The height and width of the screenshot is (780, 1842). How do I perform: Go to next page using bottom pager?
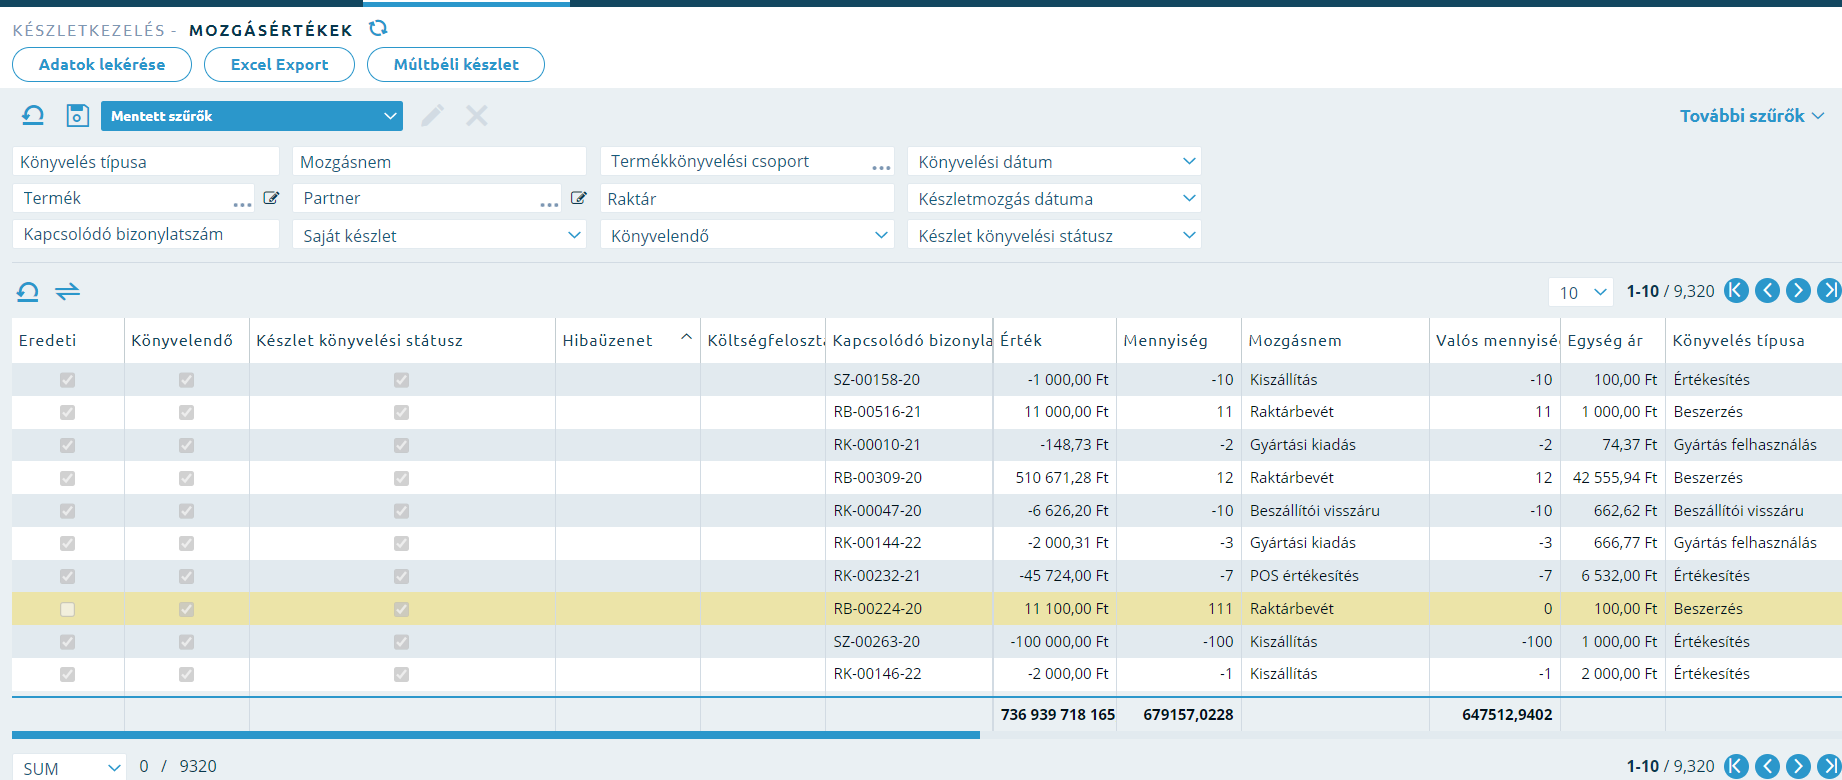coord(1798,767)
